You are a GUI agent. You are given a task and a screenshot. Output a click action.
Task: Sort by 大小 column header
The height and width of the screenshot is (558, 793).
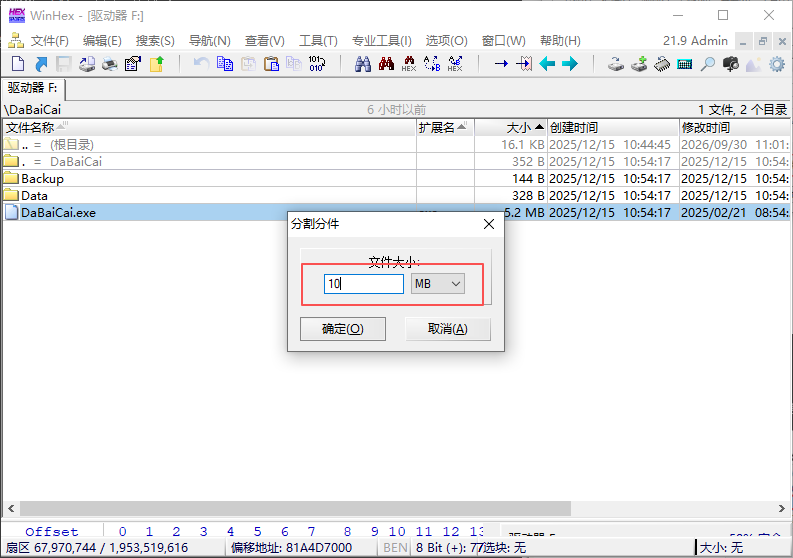pos(511,127)
